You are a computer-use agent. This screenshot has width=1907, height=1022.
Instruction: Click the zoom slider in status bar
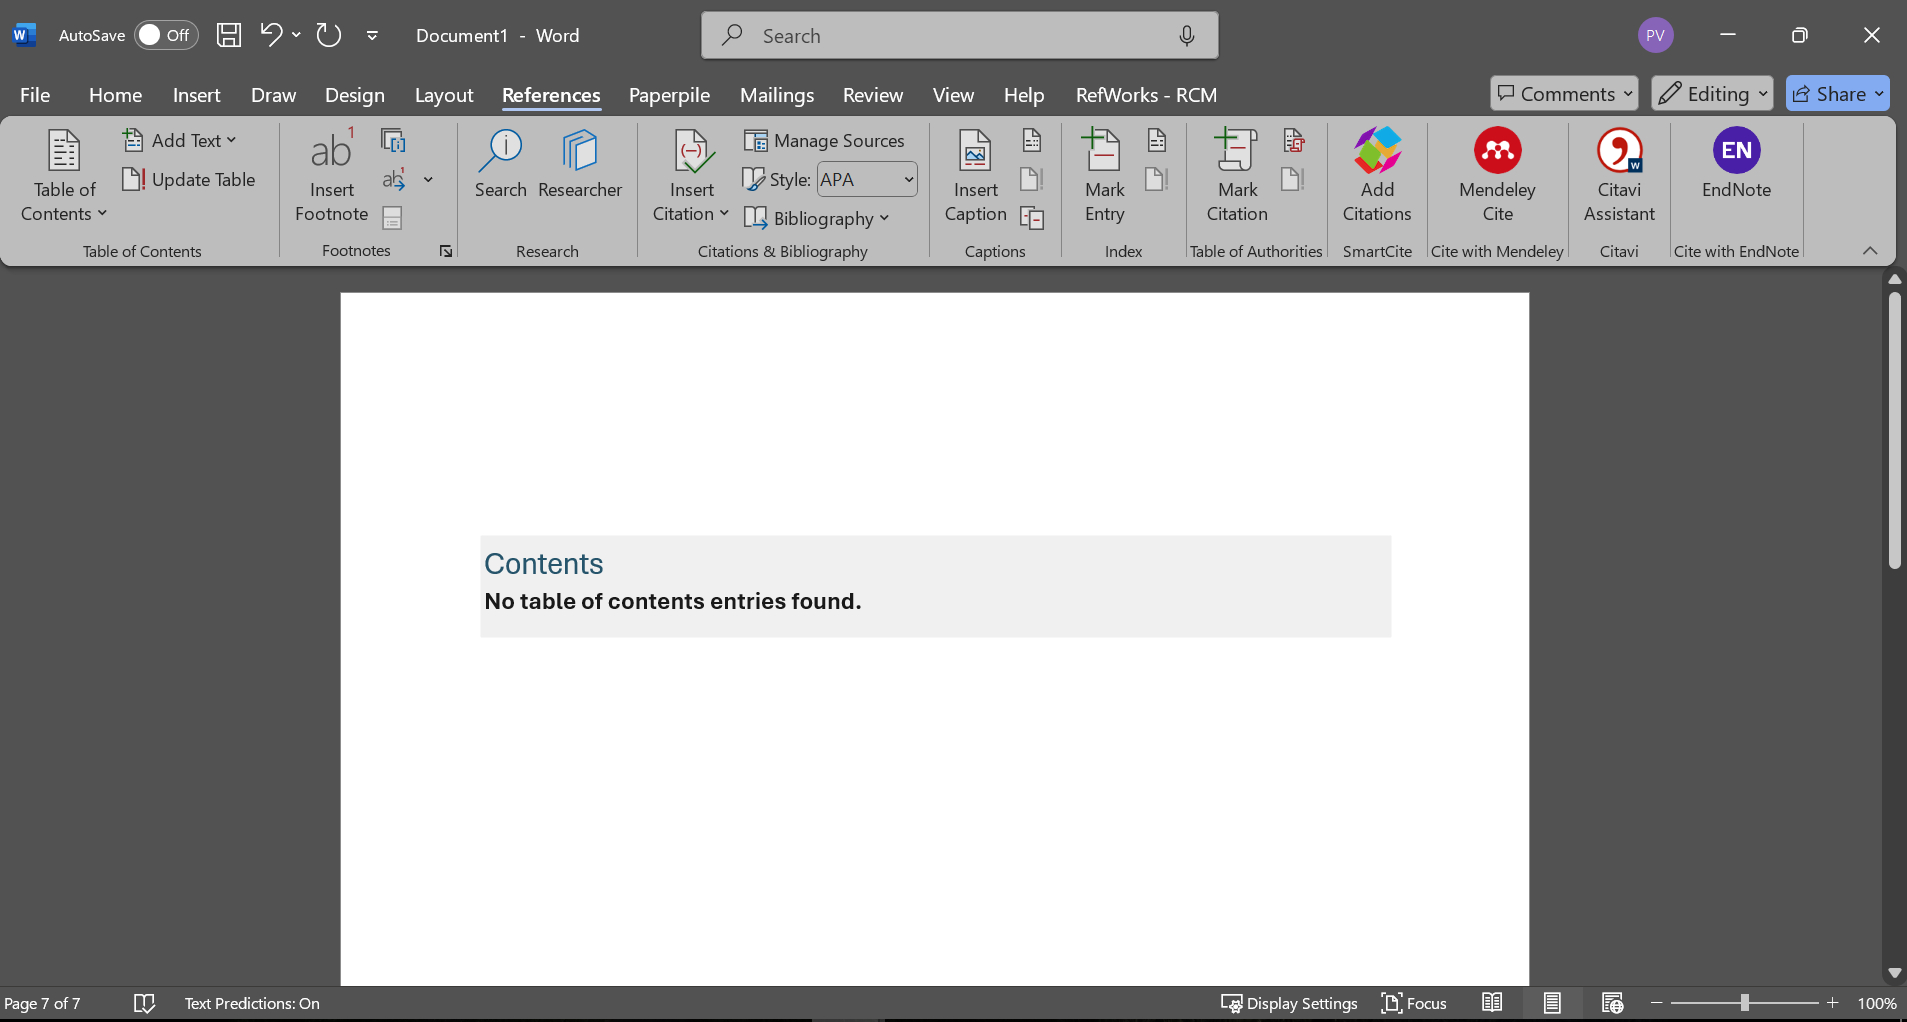pos(1744,1003)
